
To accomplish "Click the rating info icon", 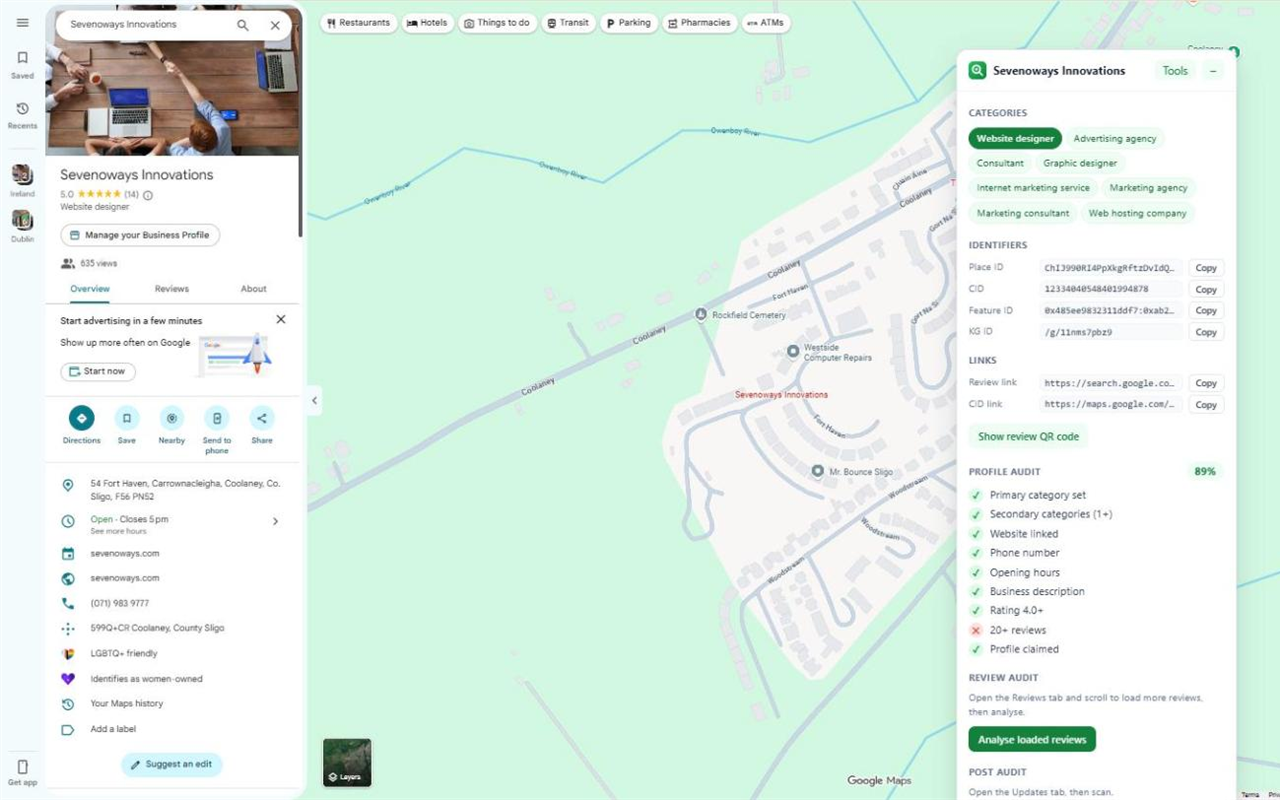I will pos(148,195).
